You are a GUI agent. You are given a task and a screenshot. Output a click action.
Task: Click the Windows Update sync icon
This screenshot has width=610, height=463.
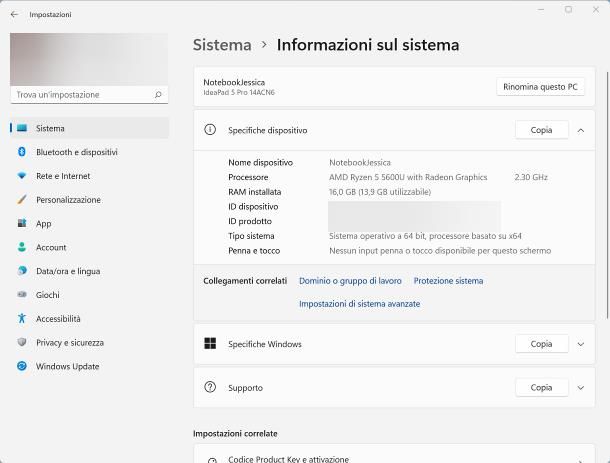coord(22,366)
